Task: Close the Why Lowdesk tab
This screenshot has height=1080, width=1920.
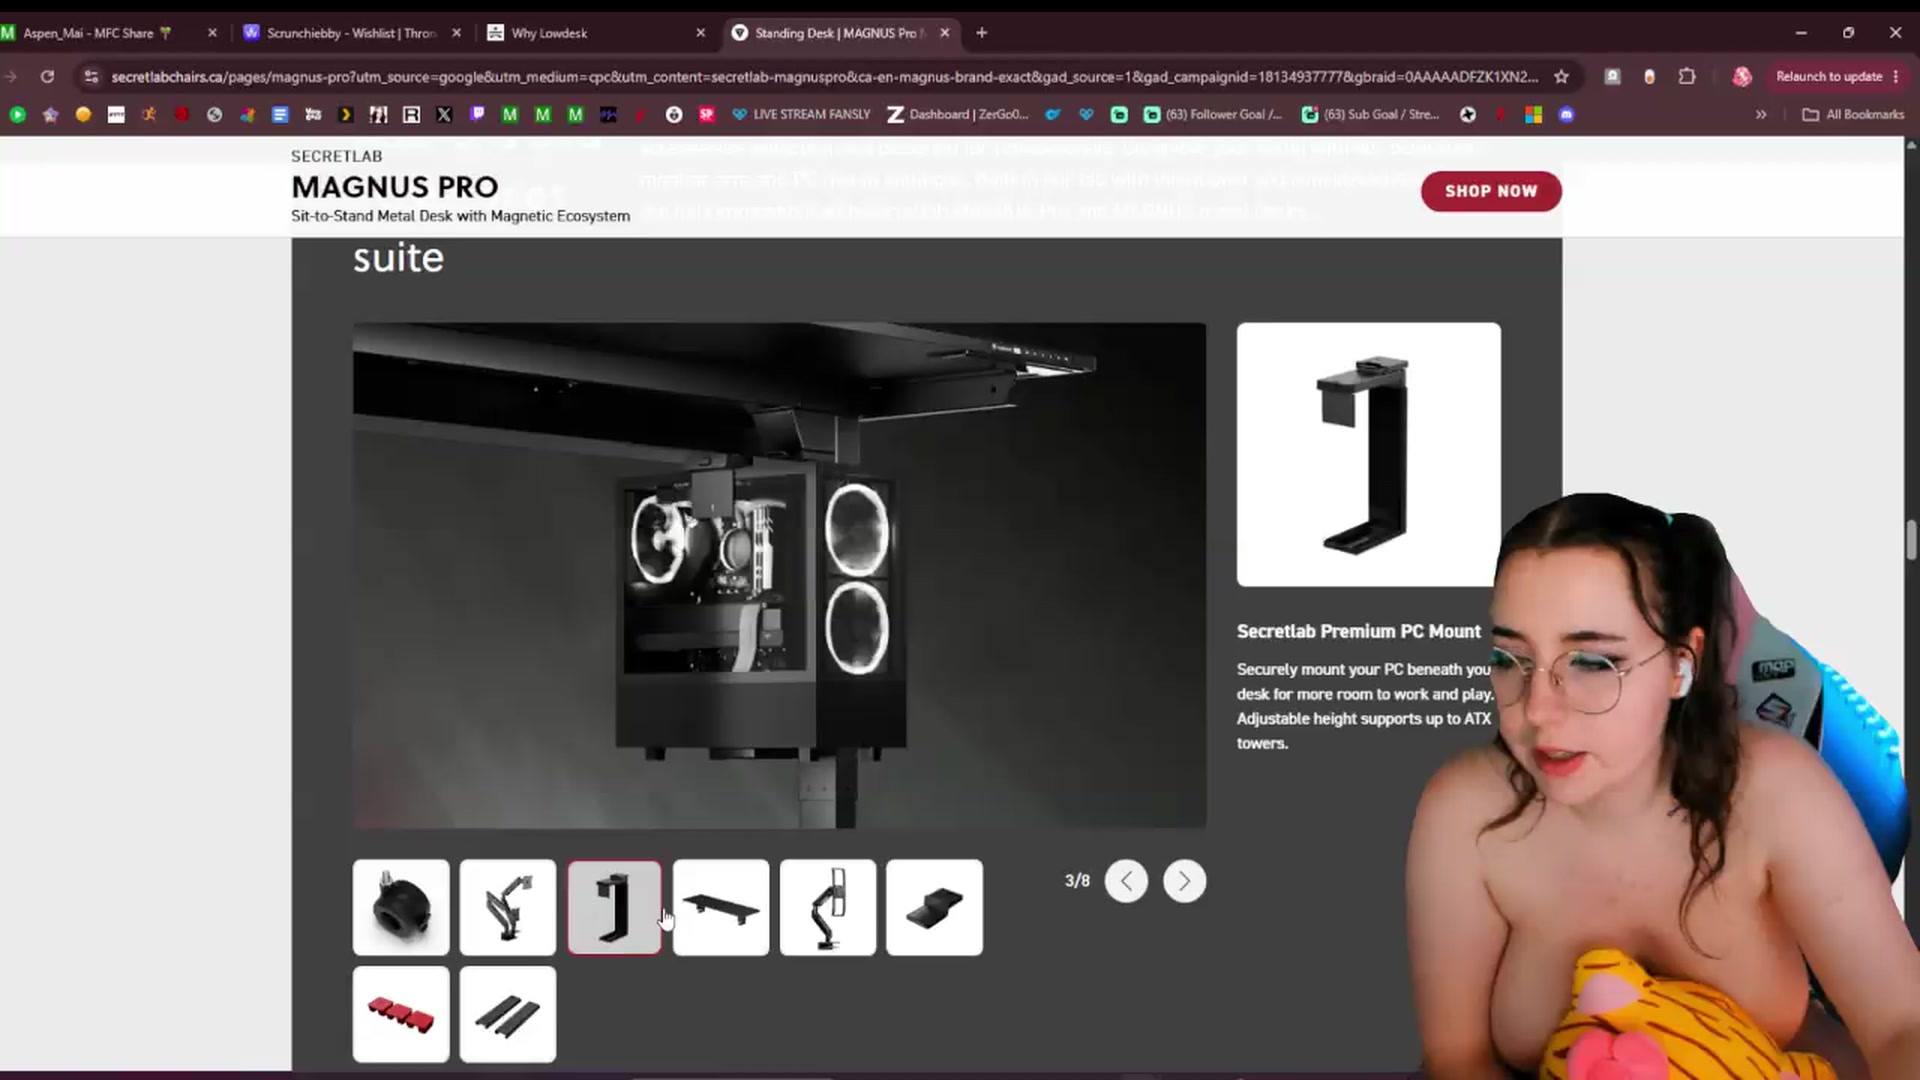Action: [x=700, y=33]
